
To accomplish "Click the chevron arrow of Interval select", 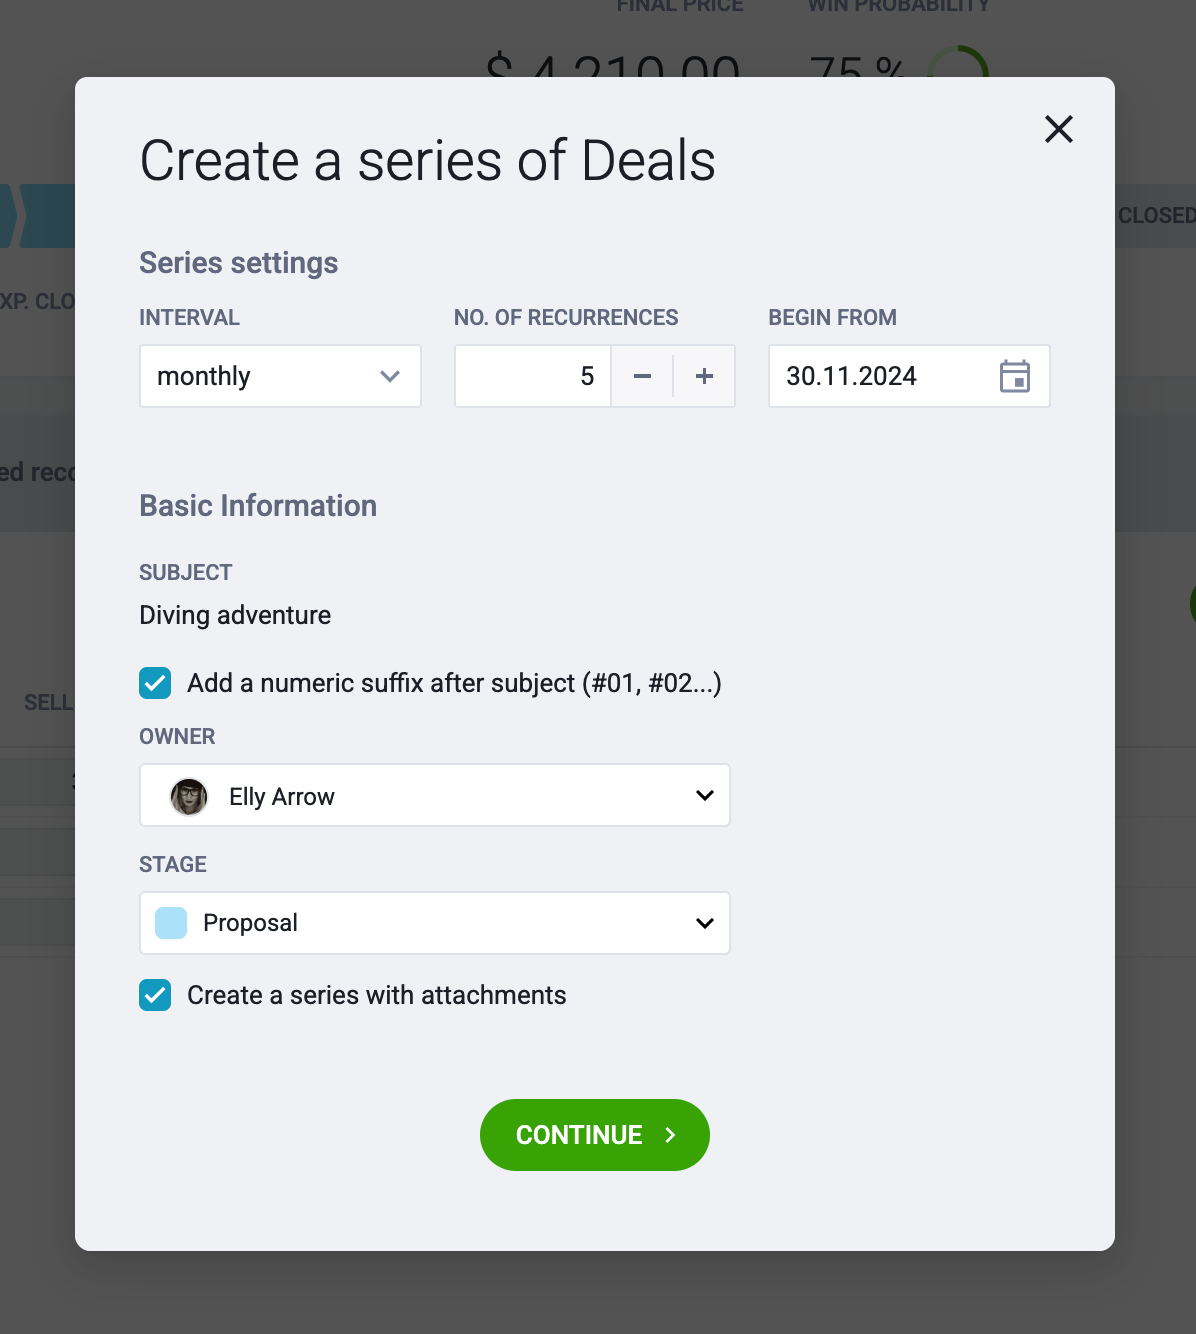I will tap(390, 377).
